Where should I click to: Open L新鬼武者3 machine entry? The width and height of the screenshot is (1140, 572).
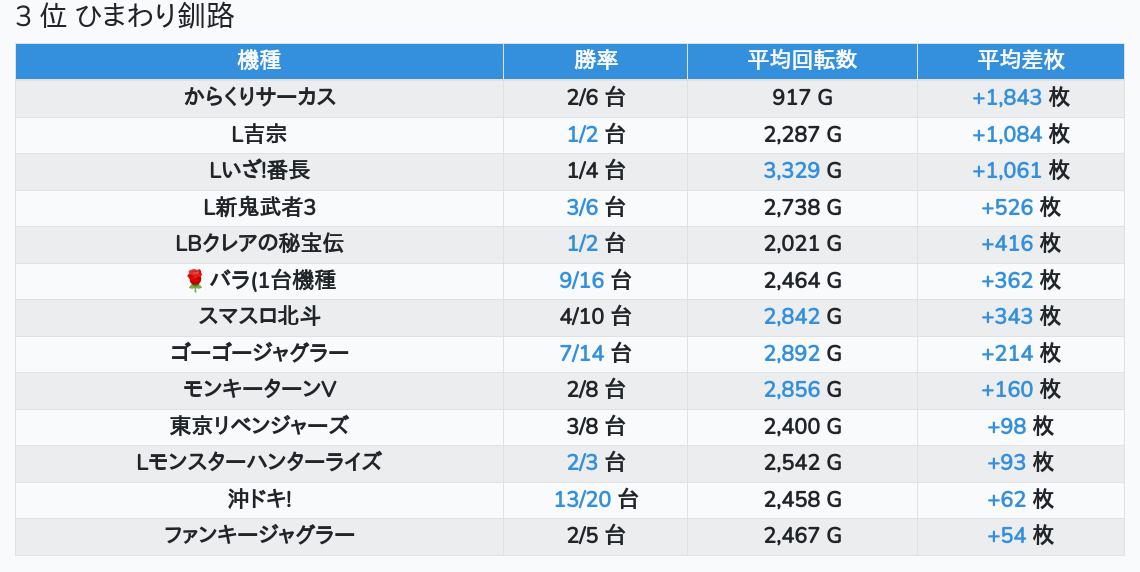pos(259,207)
